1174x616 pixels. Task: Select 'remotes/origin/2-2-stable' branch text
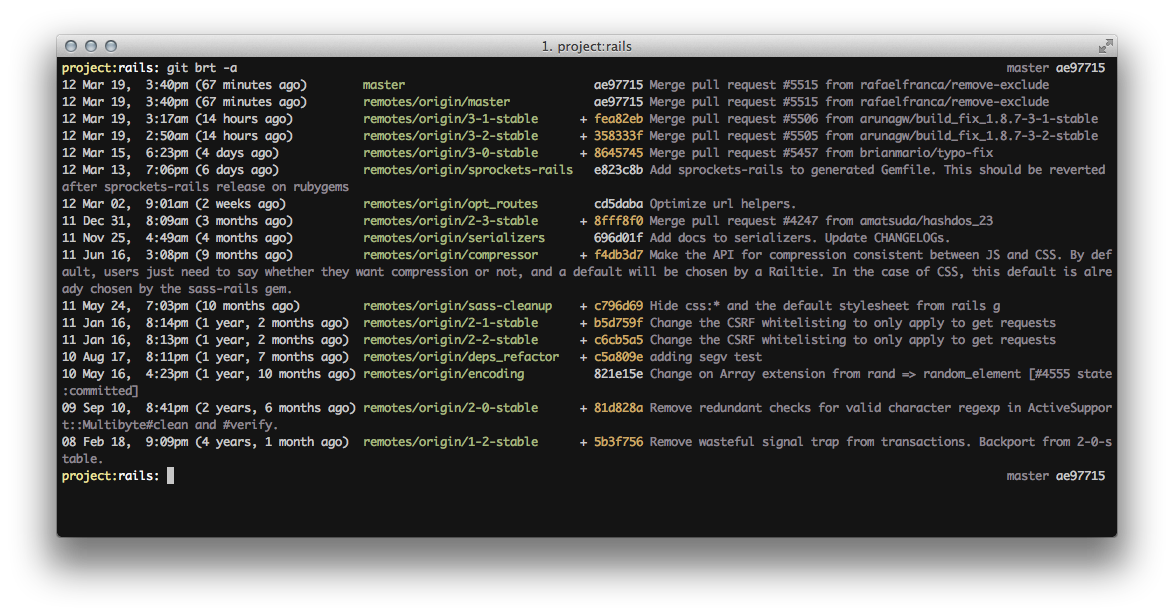[x=451, y=340]
